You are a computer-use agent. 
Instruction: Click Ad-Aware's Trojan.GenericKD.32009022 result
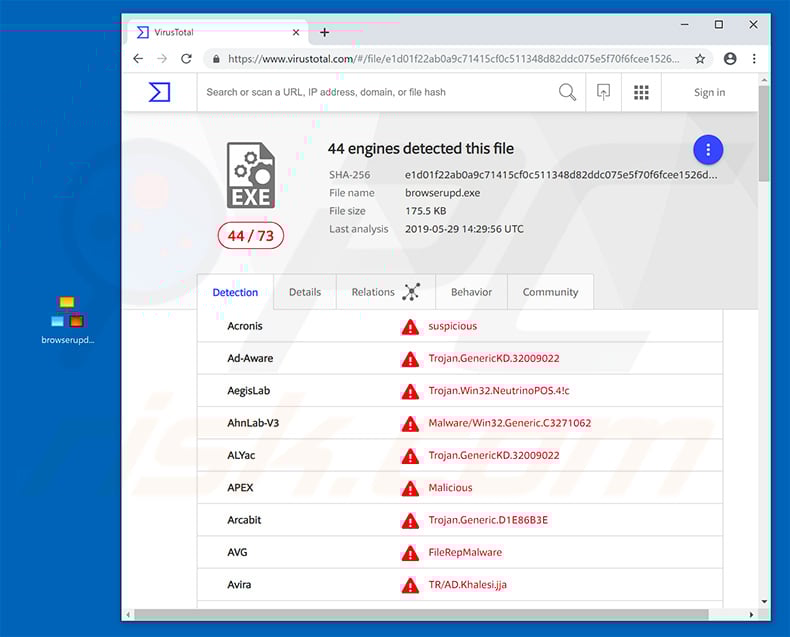click(x=494, y=358)
